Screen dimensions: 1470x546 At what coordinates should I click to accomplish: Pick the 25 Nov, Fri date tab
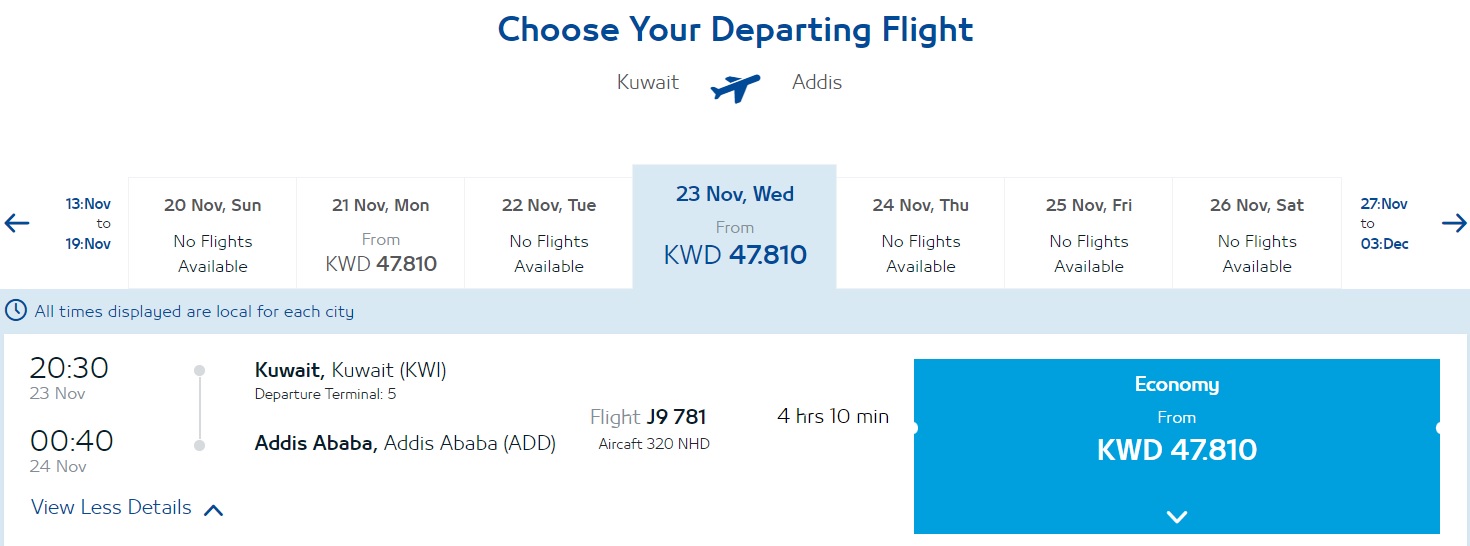(1089, 234)
